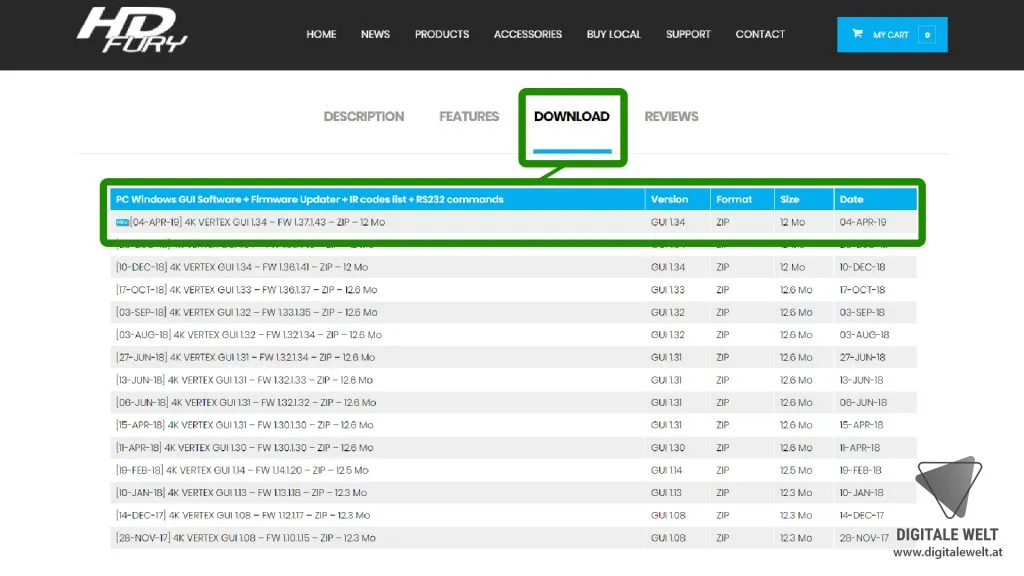Download the 10-JAN-18 4K VERTEX GUI 1.13 package

pyautogui.click(x=241, y=493)
